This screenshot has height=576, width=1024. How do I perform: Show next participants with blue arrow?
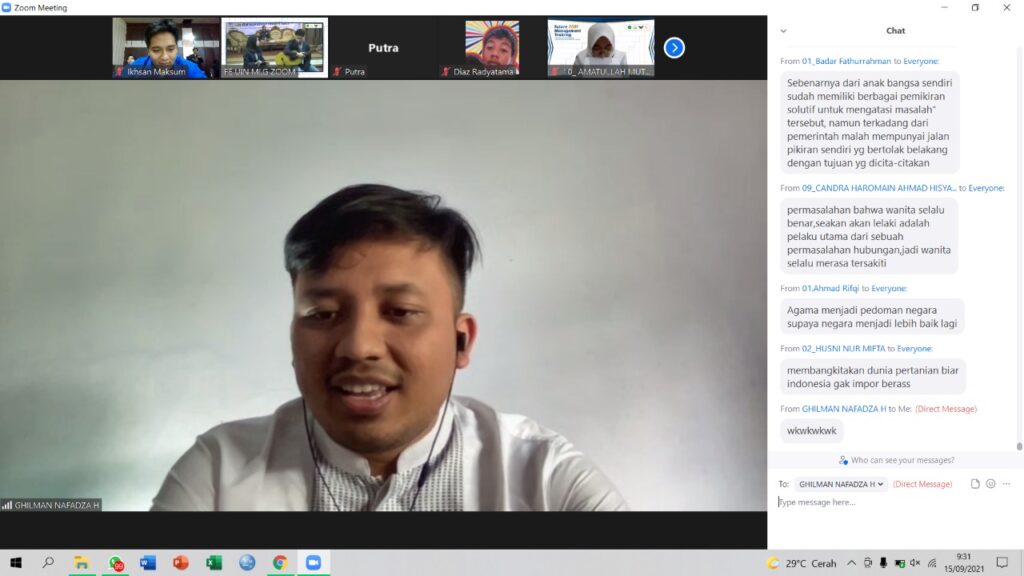(674, 47)
